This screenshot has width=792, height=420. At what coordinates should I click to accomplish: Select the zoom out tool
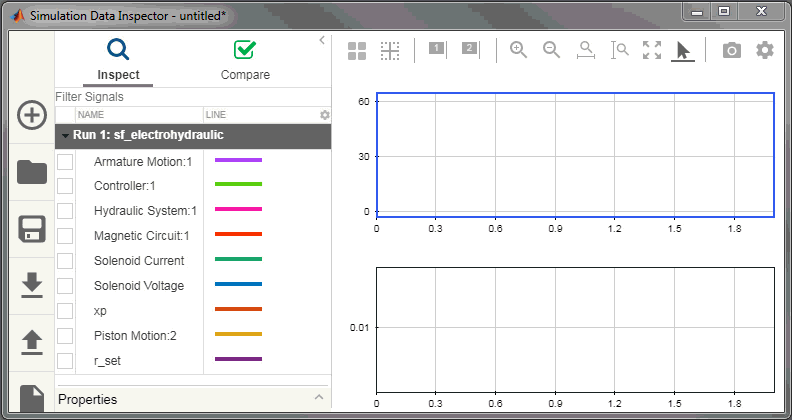click(x=551, y=50)
